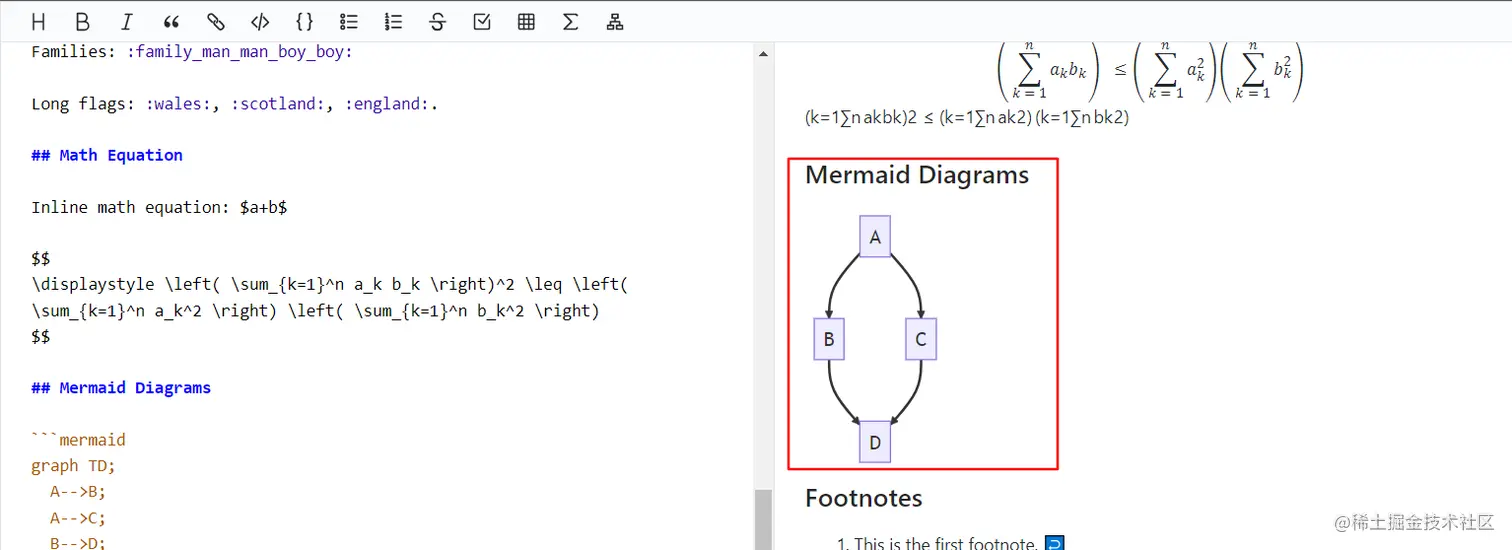
Task: Insert a blockquote
Action: [x=171, y=22]
